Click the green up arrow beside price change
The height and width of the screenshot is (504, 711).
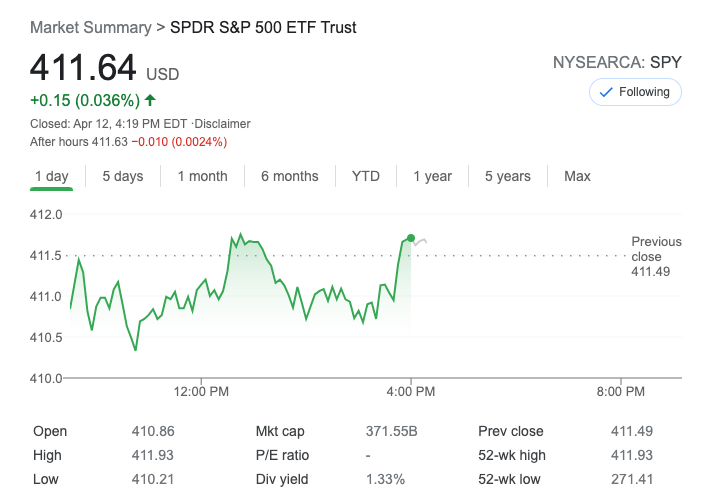pos(150,100)
